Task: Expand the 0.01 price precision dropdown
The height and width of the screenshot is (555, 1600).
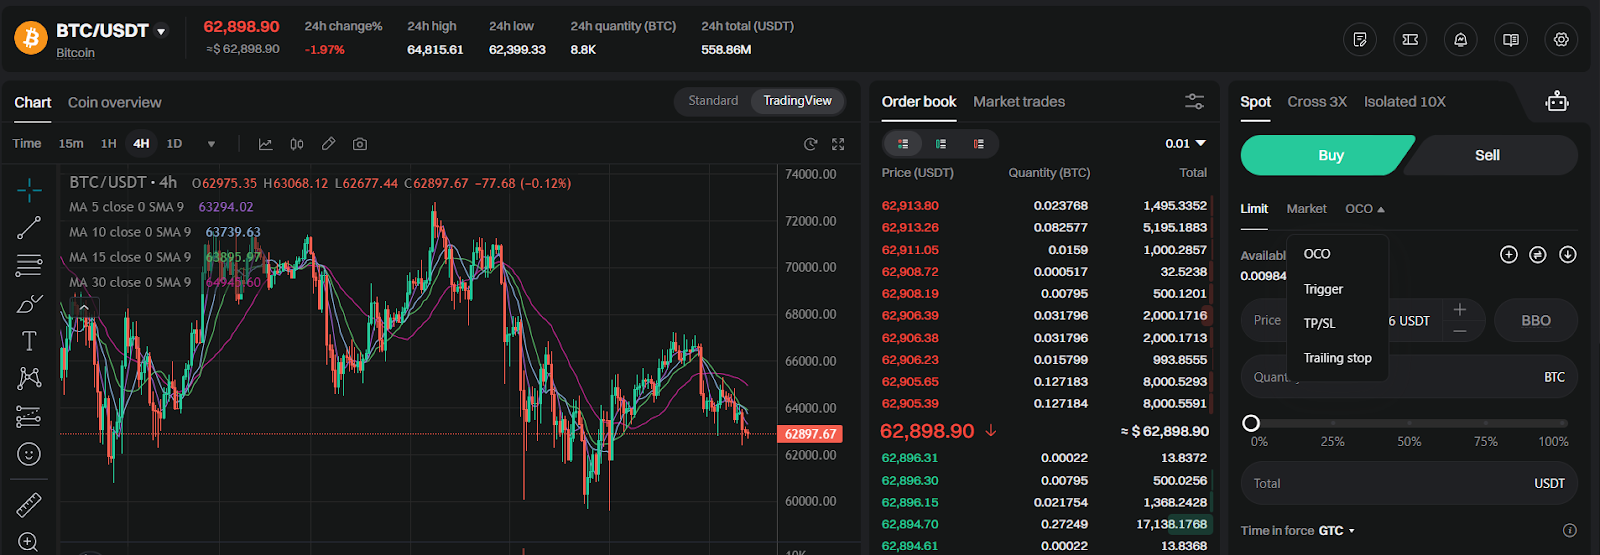Action: (x=1186, y=144)
